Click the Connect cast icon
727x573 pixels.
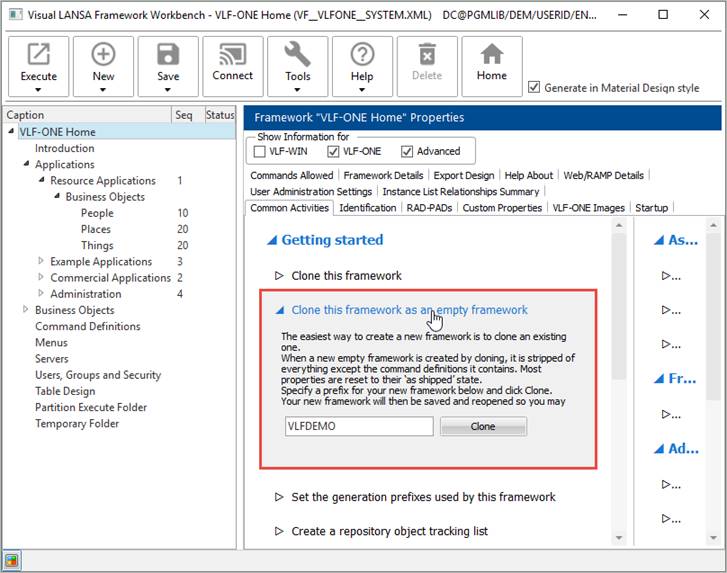click(x=232, y=55)
